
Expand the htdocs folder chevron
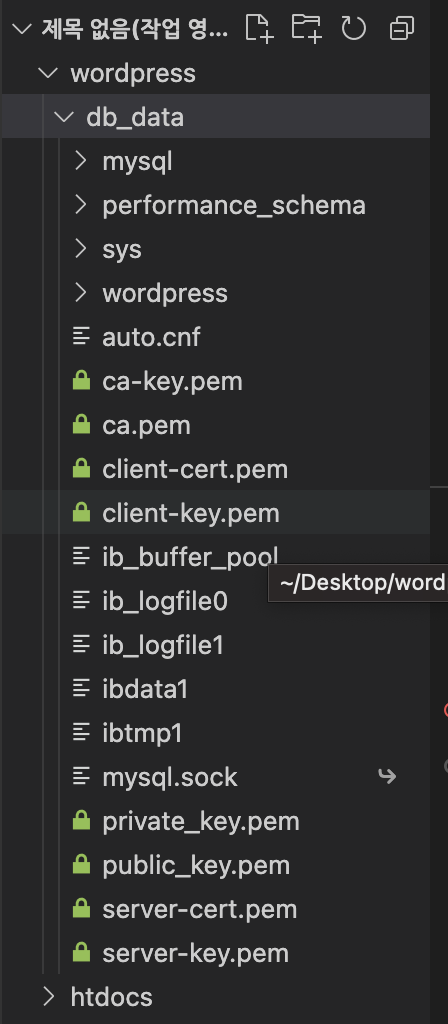click(x=48, y=997)
